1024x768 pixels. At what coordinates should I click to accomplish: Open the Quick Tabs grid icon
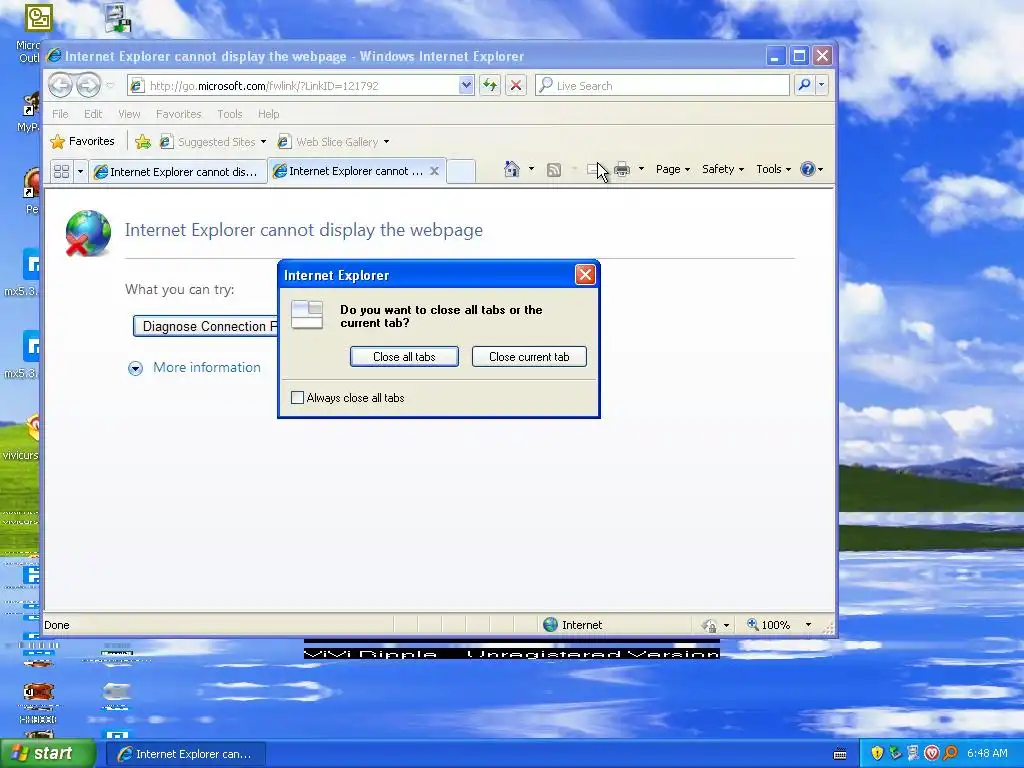point(61,171)
